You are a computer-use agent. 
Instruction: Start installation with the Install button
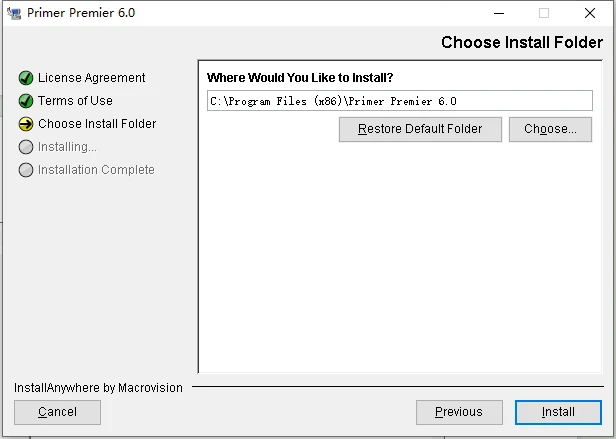point(558,412)
